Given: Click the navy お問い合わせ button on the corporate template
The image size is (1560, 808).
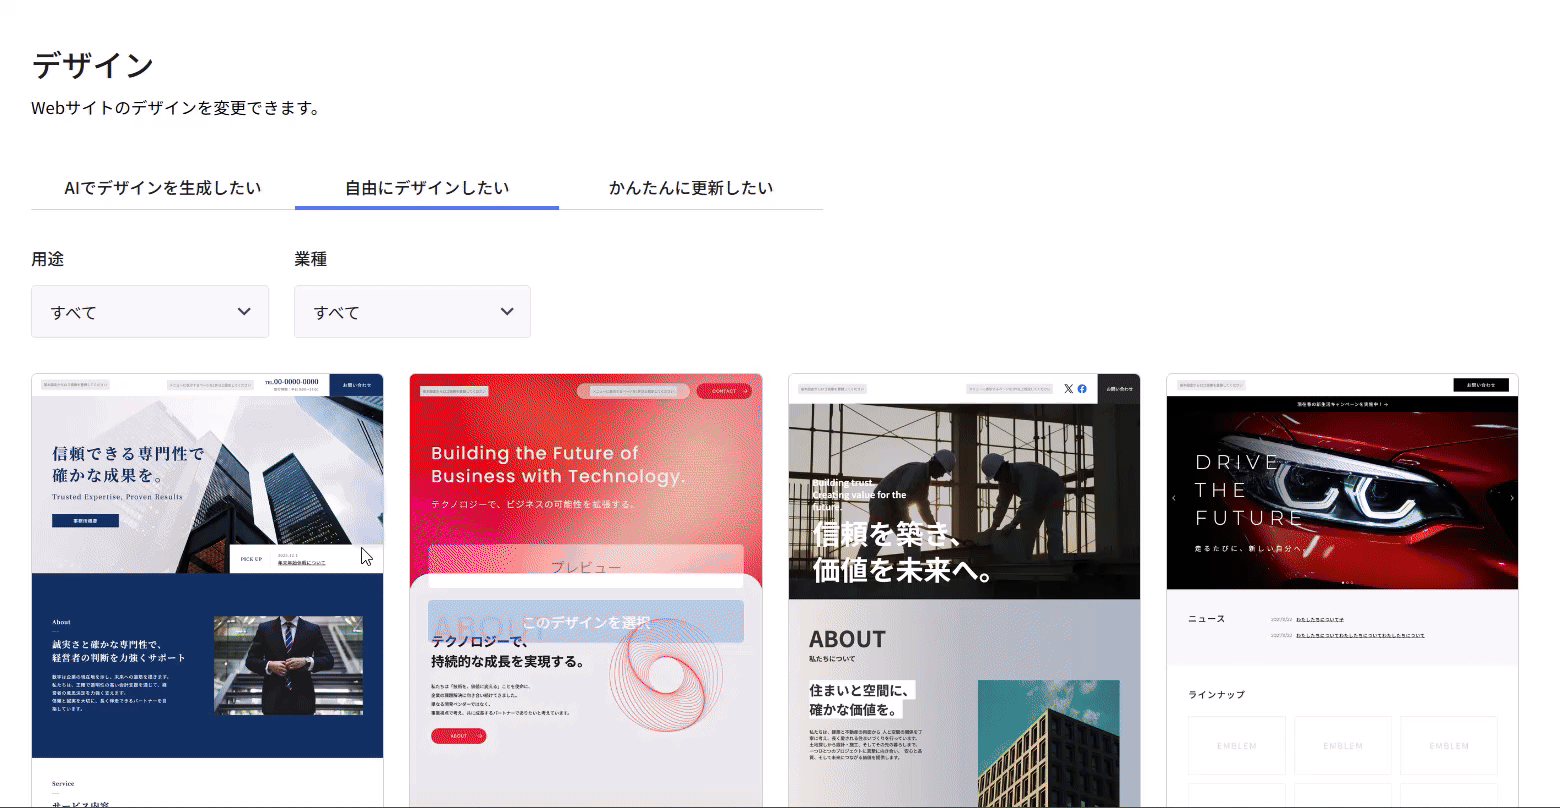Looking at the screenshot, I should coord(356,384).
